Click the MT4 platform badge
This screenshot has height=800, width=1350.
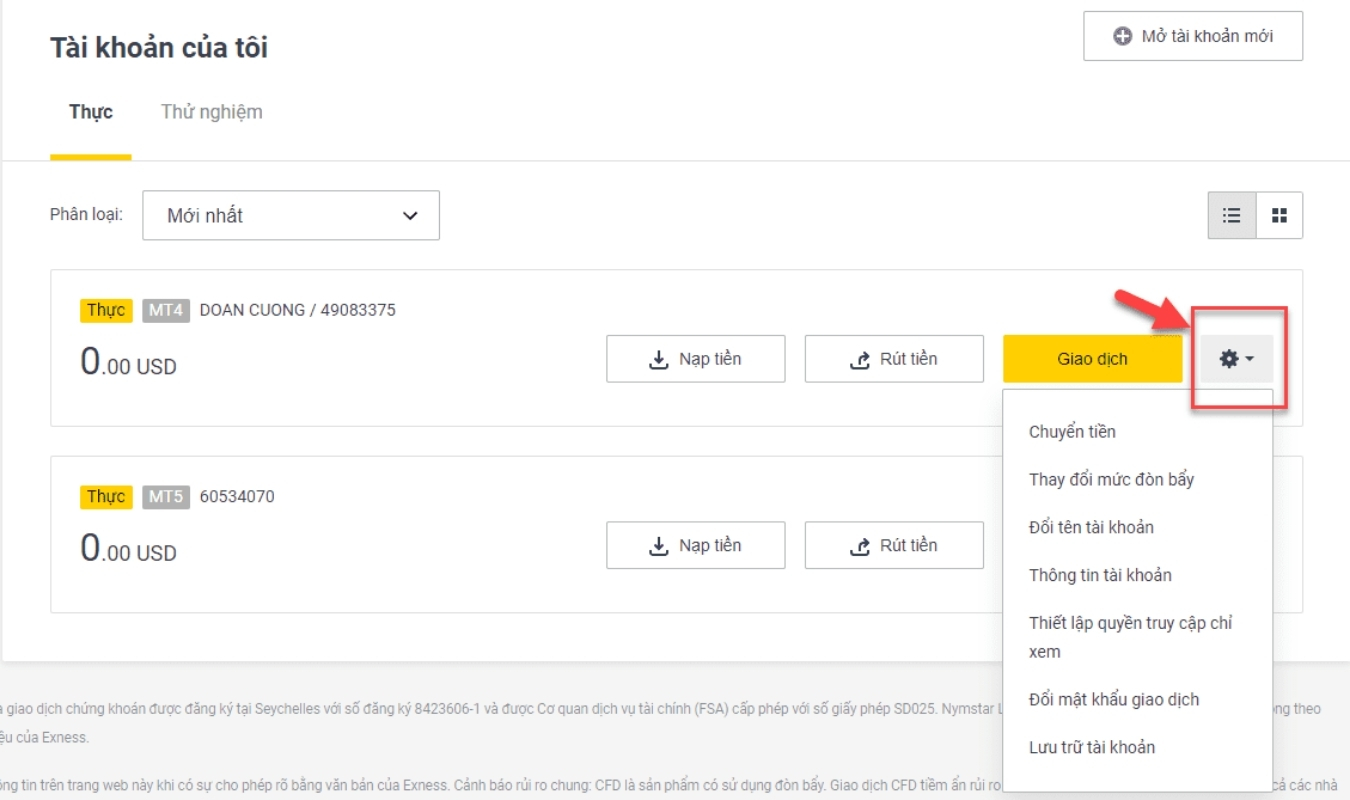(166, 310)
